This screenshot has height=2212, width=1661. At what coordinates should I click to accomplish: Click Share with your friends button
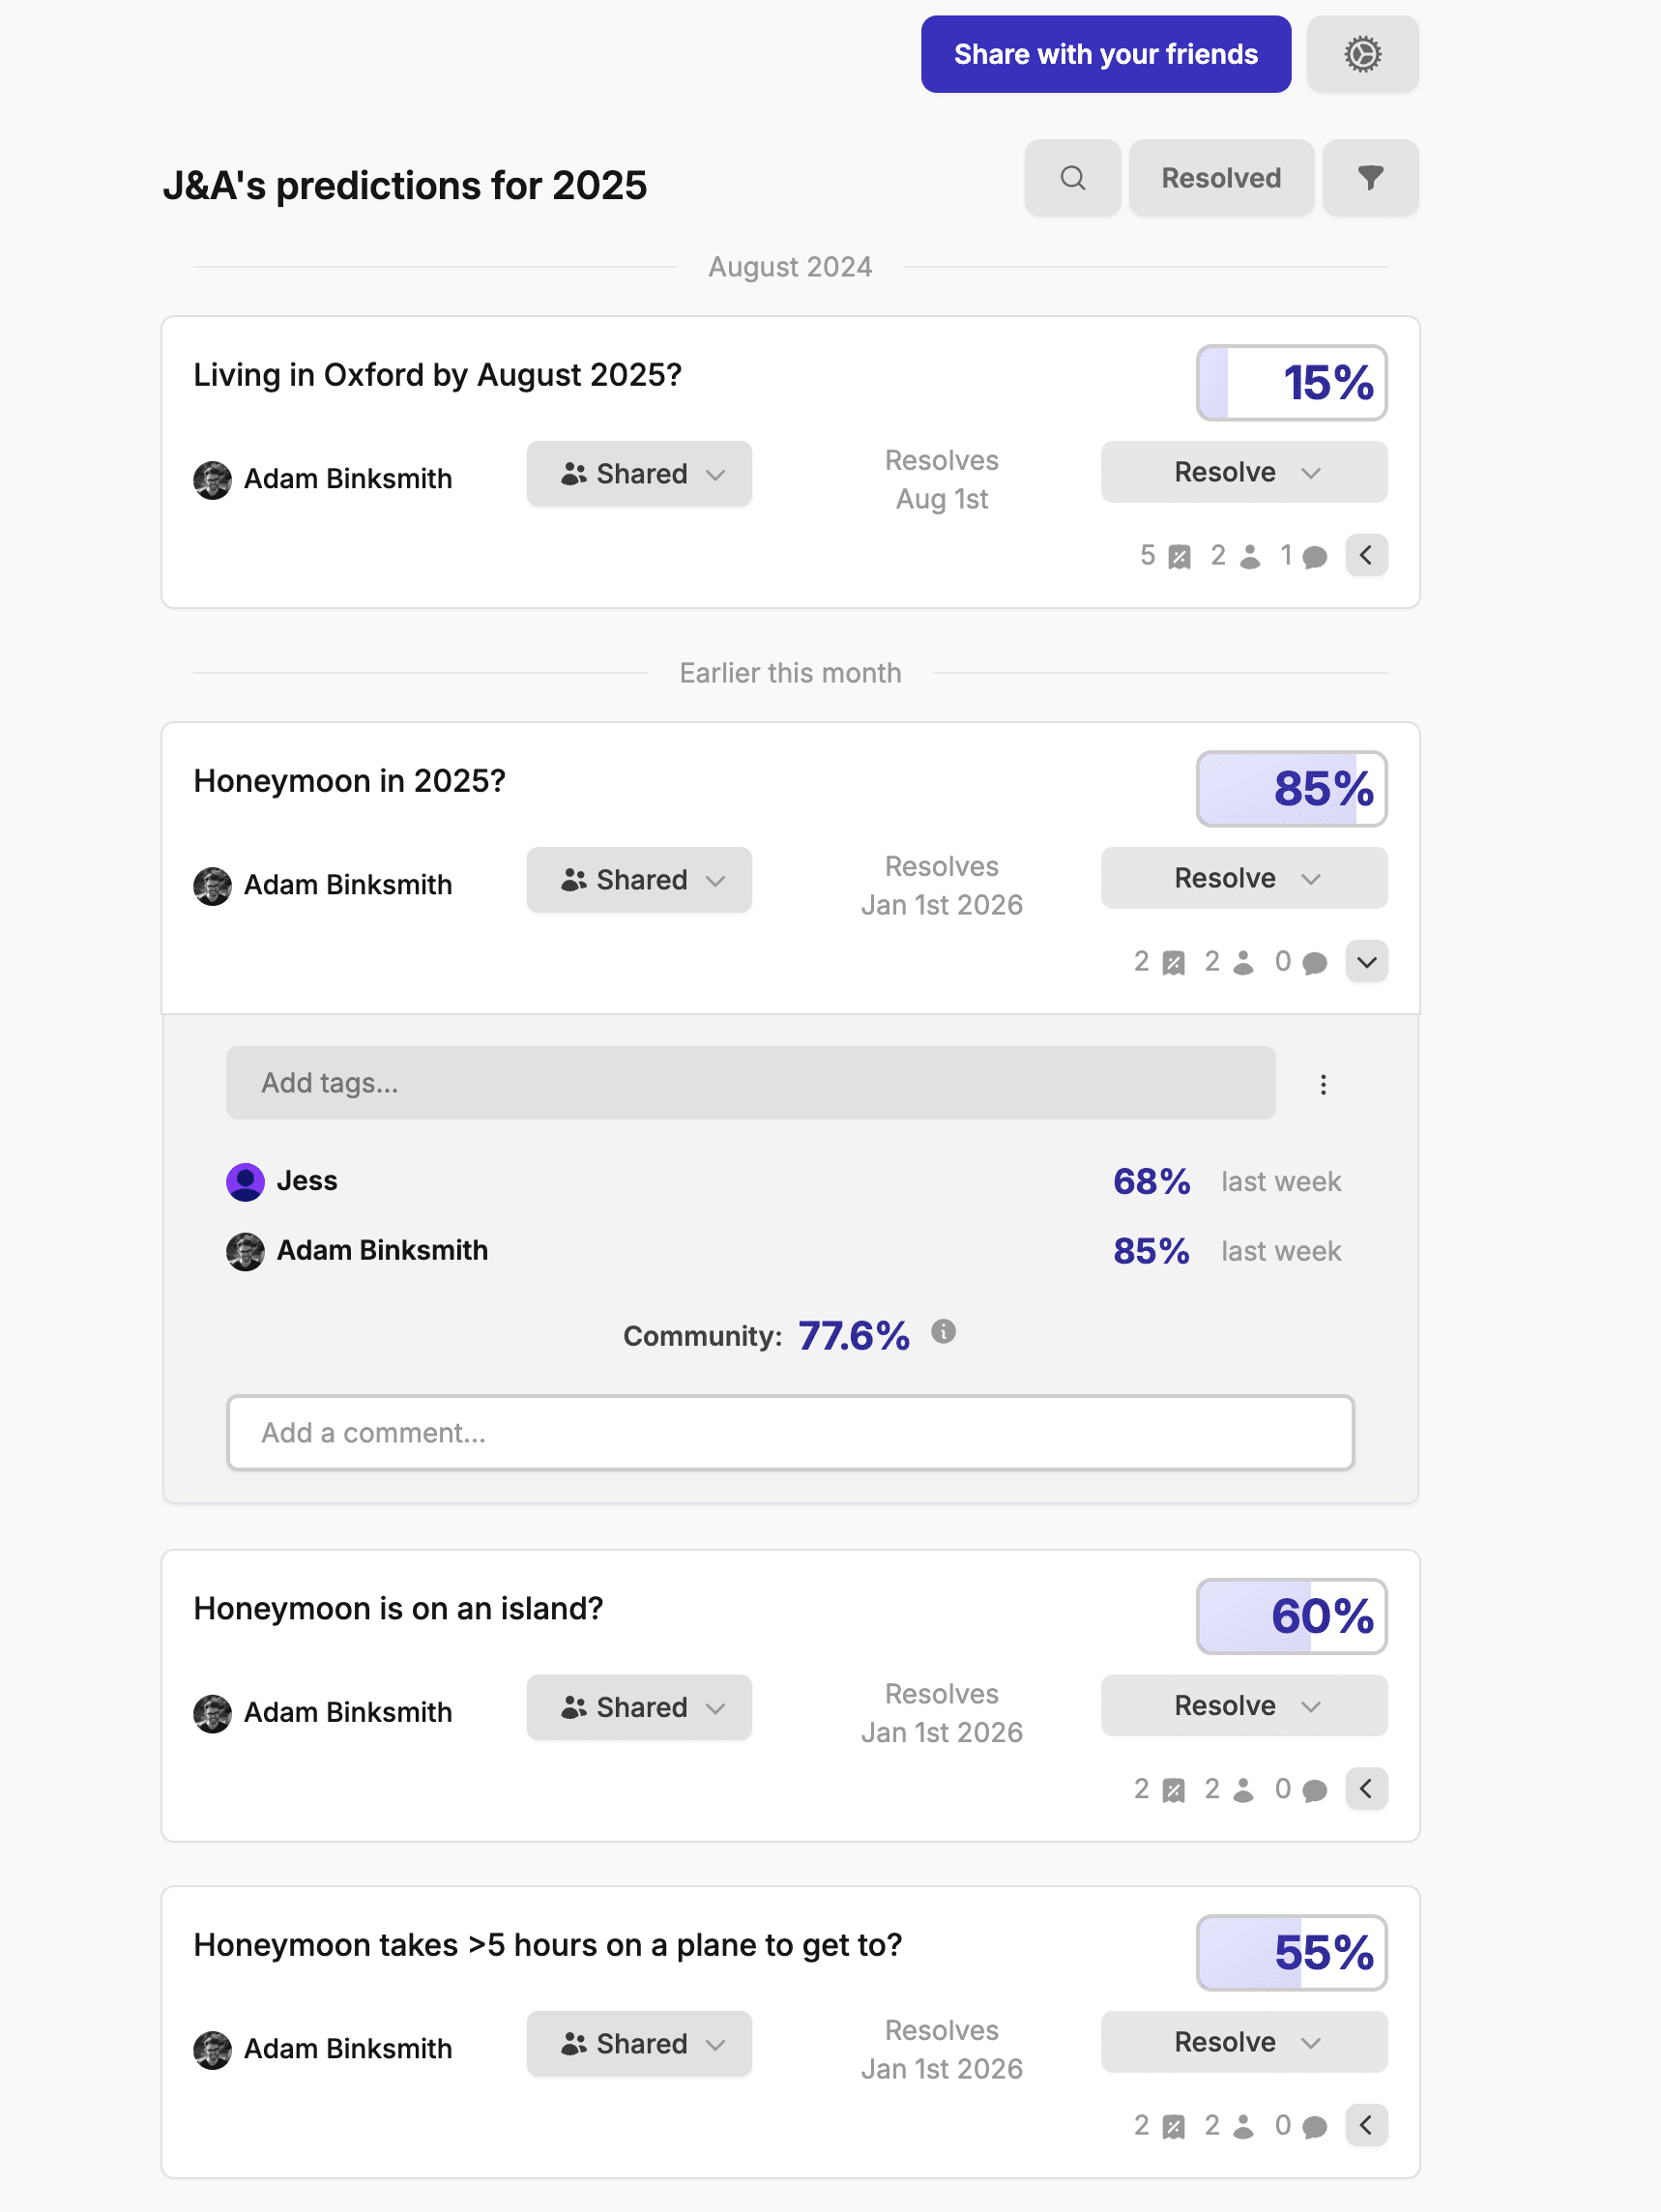point(1105,54)
